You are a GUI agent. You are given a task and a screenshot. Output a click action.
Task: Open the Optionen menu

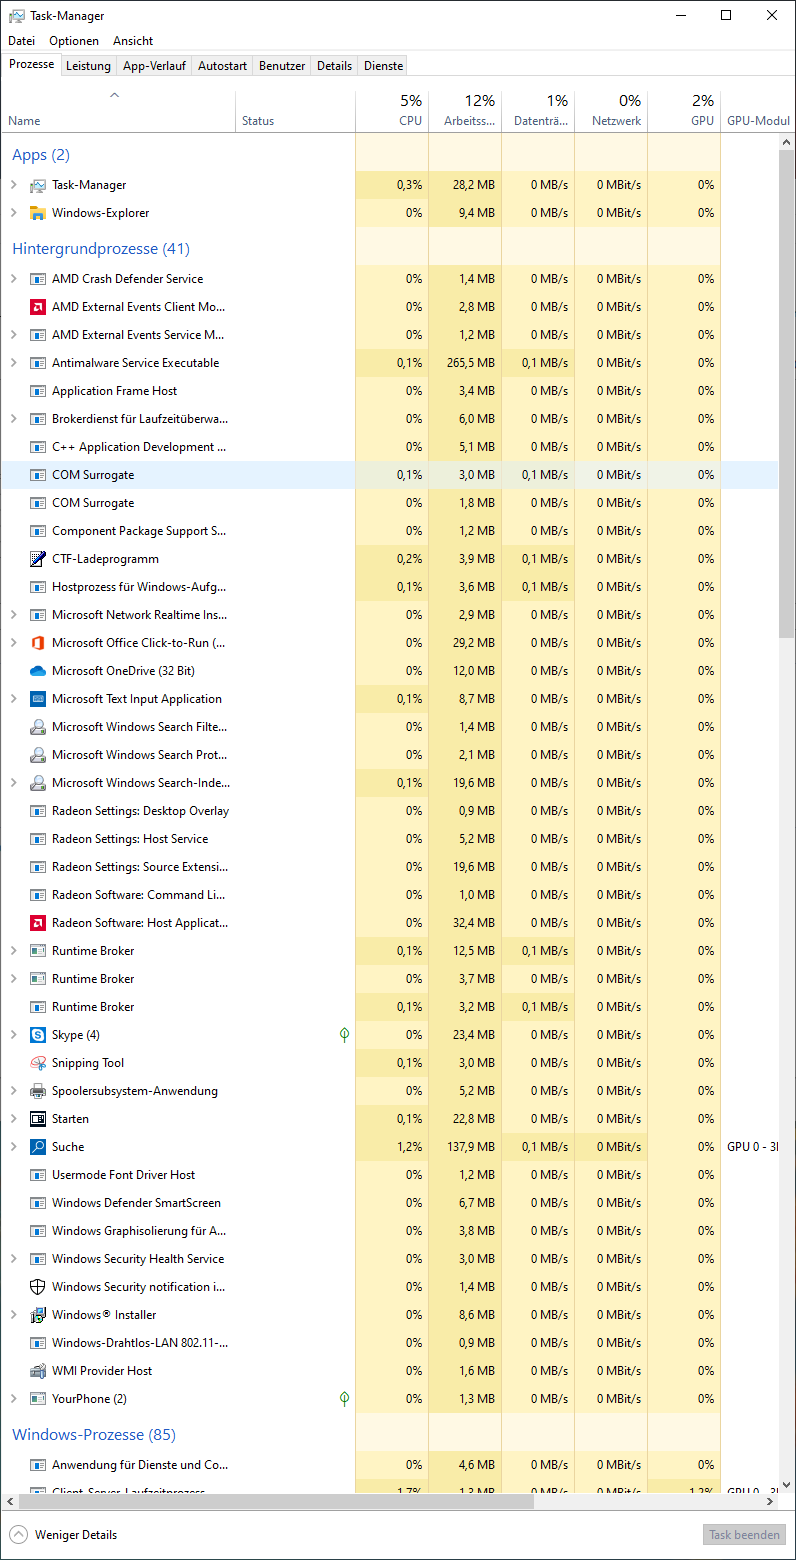tap(74, 41)
